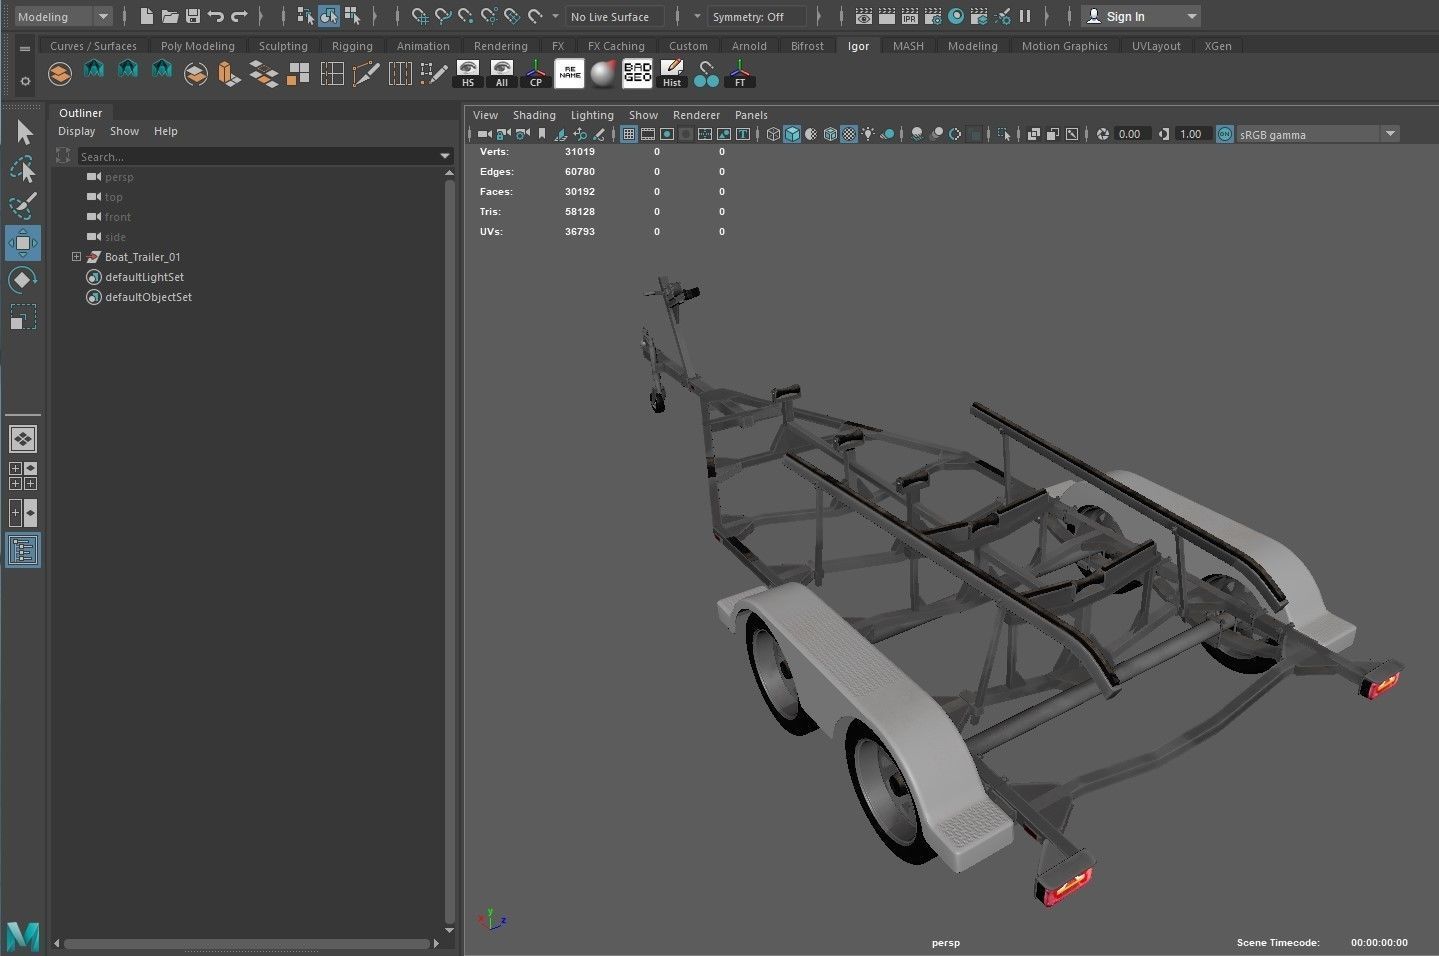Activate the Scale tool in toolbox

23,317
